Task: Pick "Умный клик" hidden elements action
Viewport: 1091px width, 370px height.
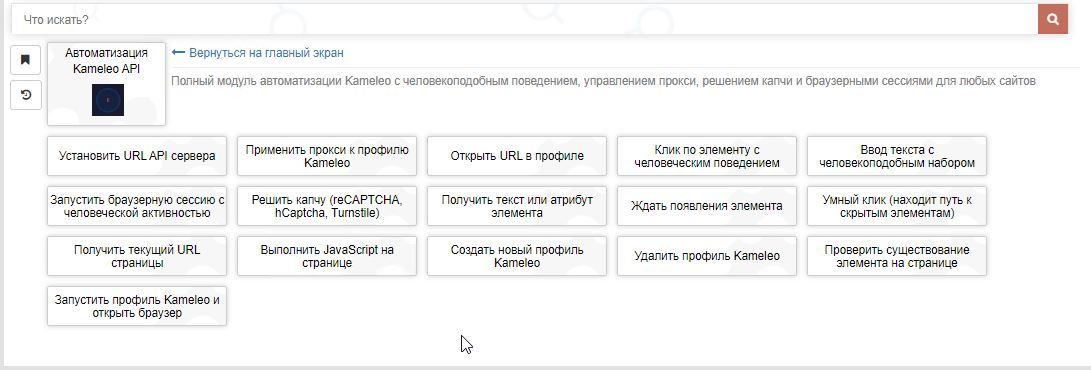Action: [897, 206]
